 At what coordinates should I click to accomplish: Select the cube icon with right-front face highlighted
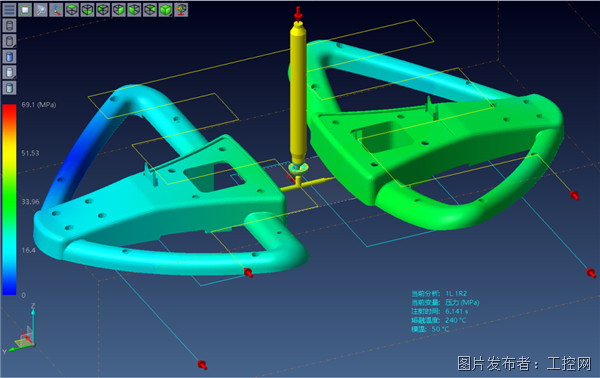[119, 10]
